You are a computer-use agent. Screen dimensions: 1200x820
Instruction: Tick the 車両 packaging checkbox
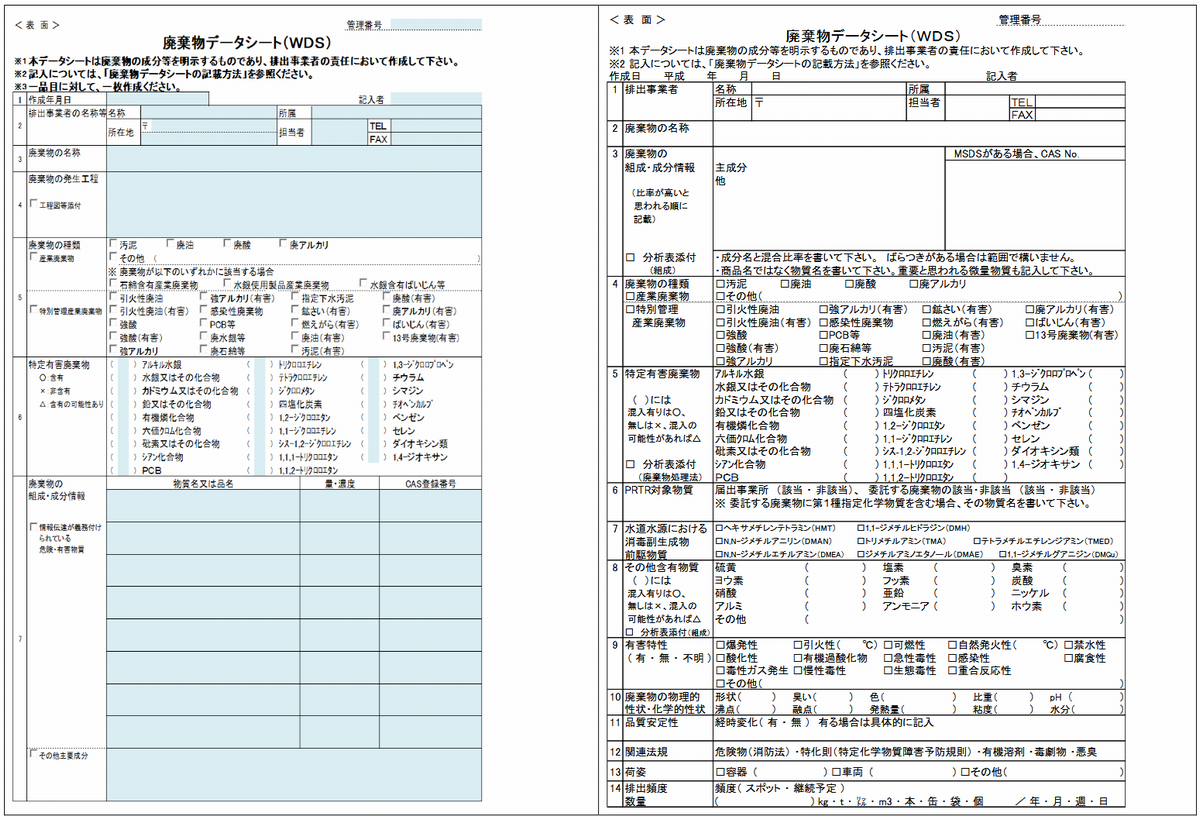pos(836,772)
